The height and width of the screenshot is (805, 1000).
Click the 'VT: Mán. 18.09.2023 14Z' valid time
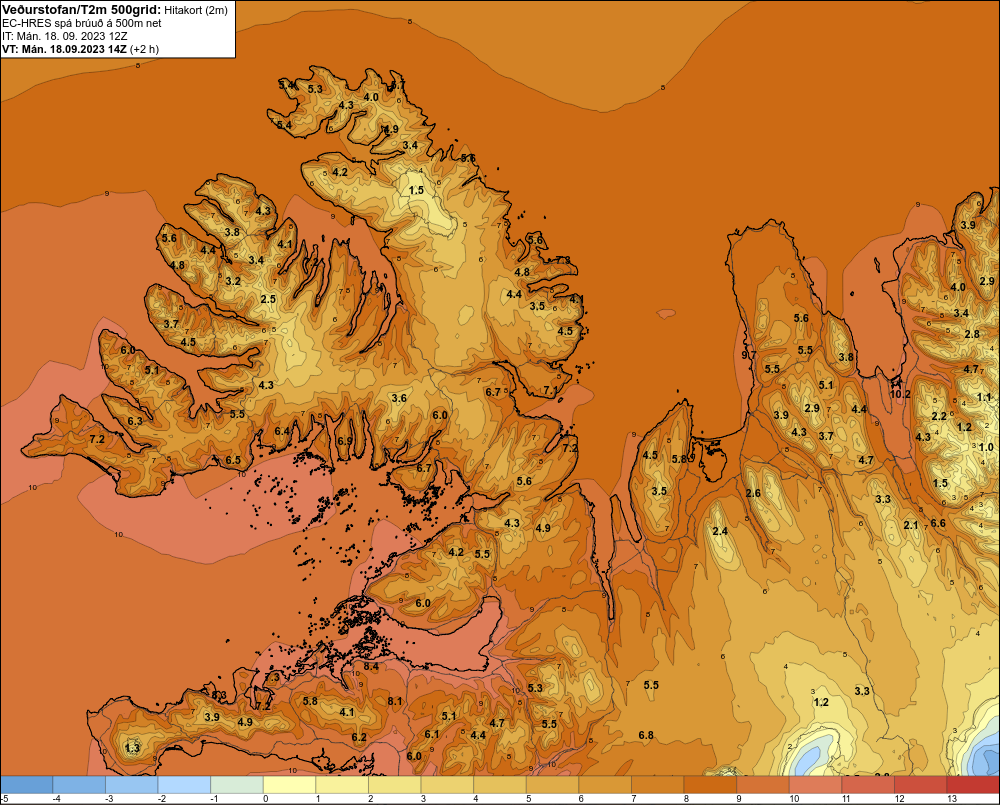click(x=64, y=49)
